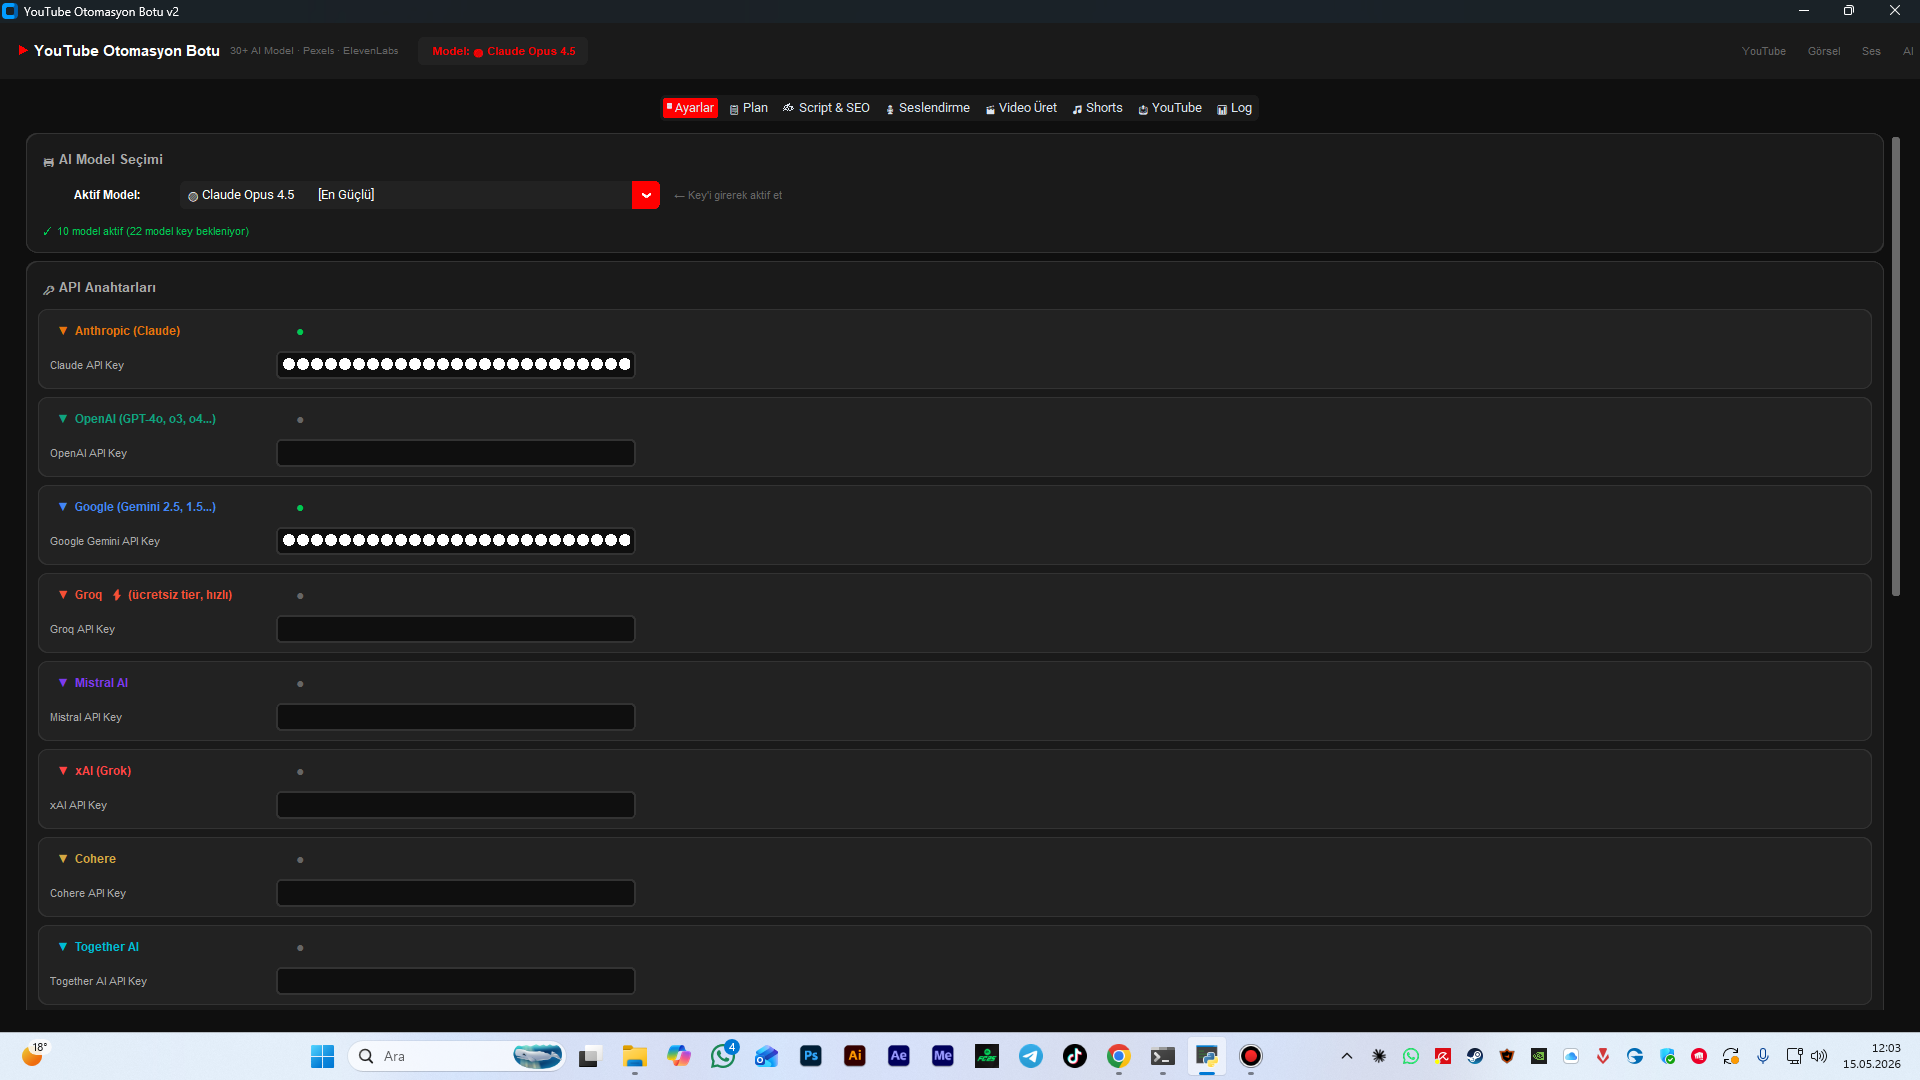The width and height of the screenshot is (1920, 1080).
Task: Collapse the Cohere section
Action: click(87, 859)
